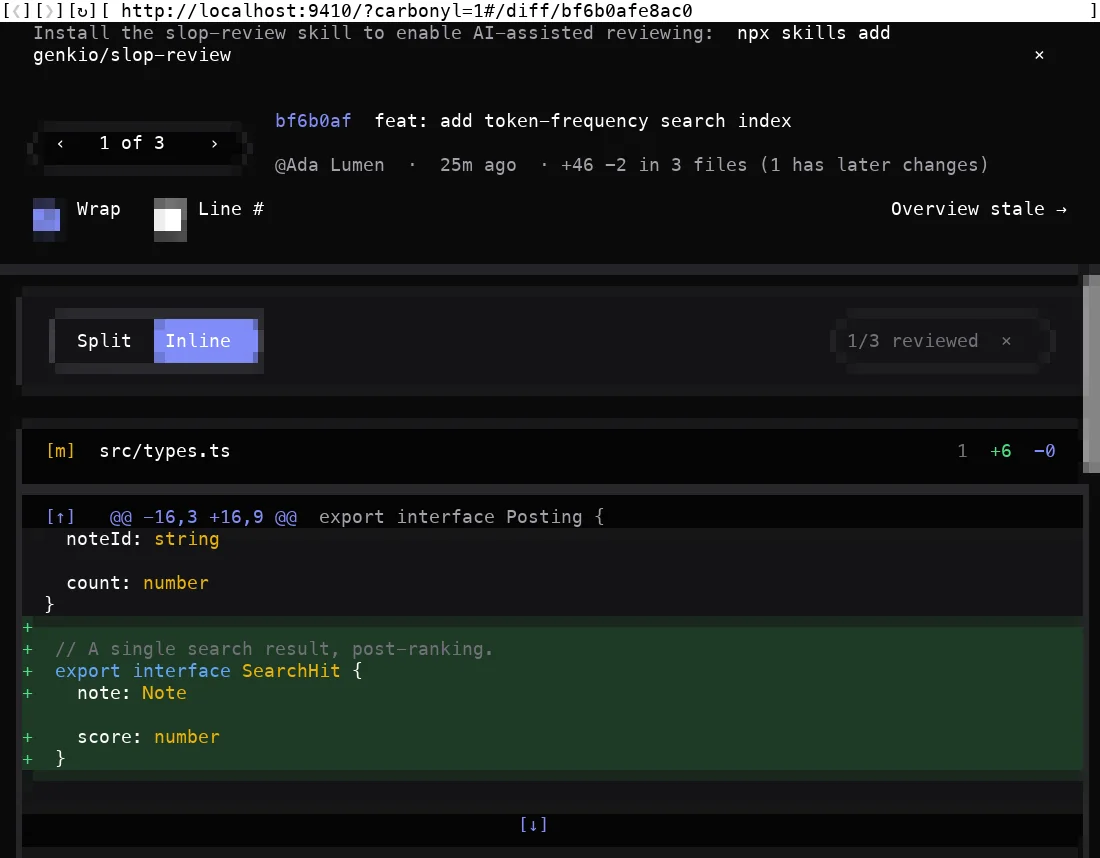The image size is (1100, 858).
Task: Clear the 1/3 reviewed indicator
Action: (x=1007, y=341)
